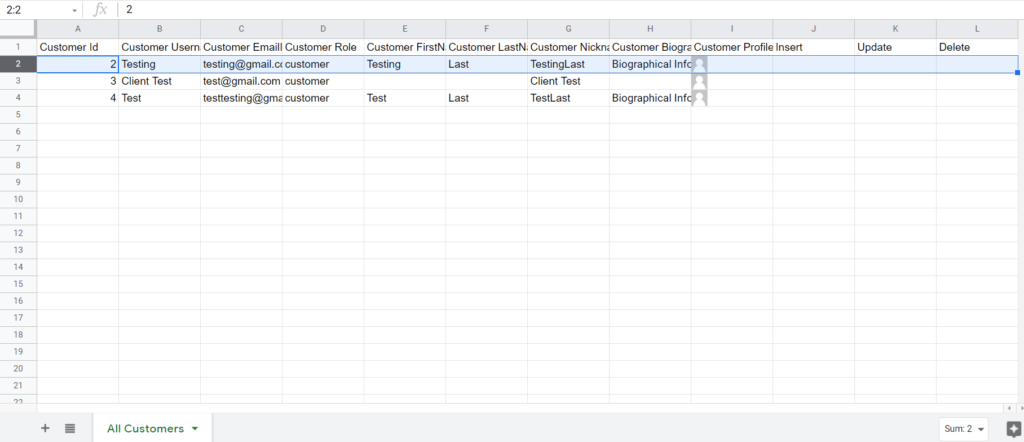1024x442 pixels.
Task: Click the Customer Role header cell
Action: [x=323, y=47]
